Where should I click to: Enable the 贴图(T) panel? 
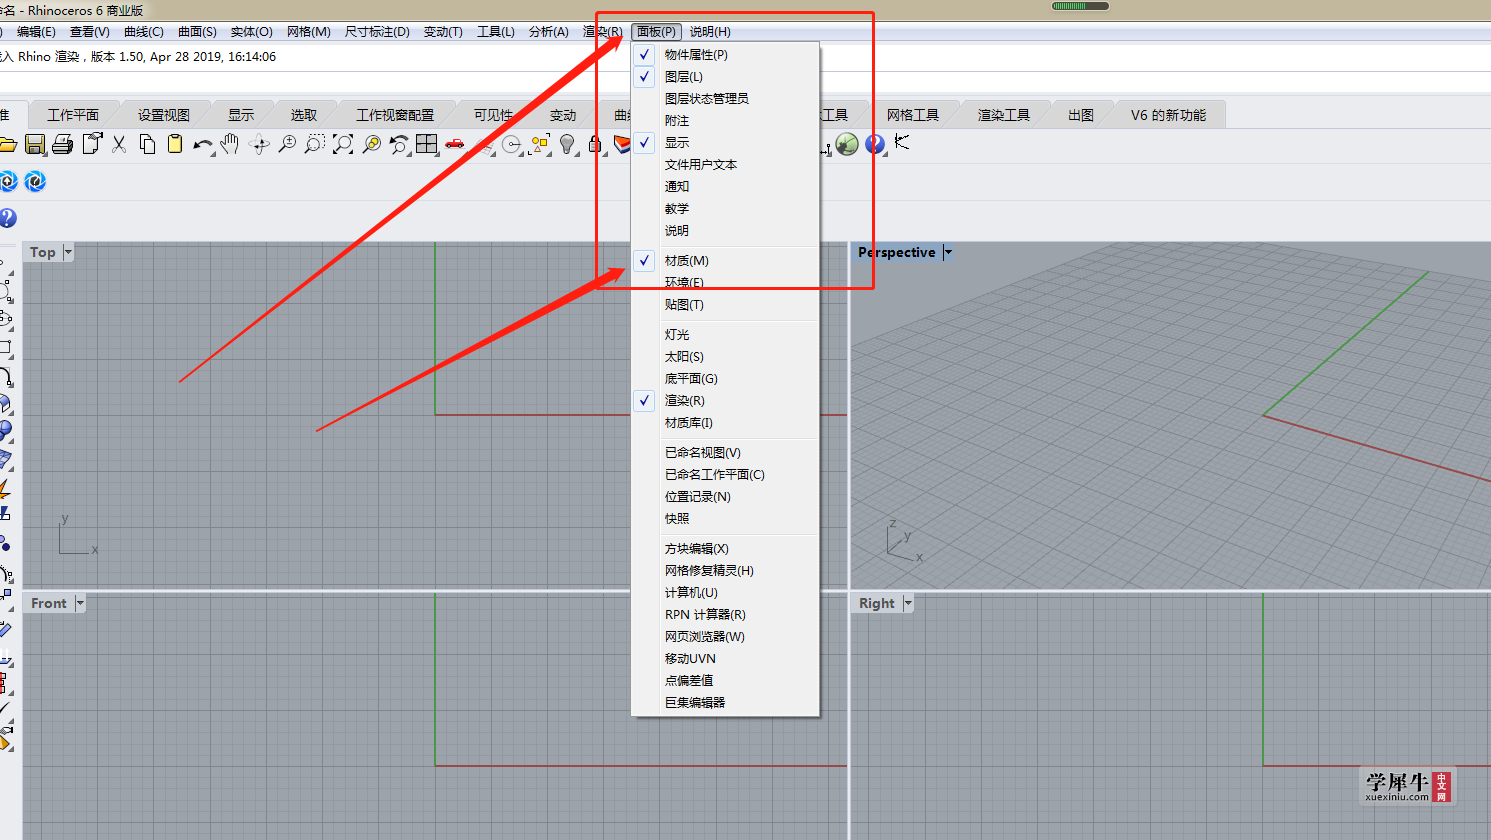coord(725,305)
